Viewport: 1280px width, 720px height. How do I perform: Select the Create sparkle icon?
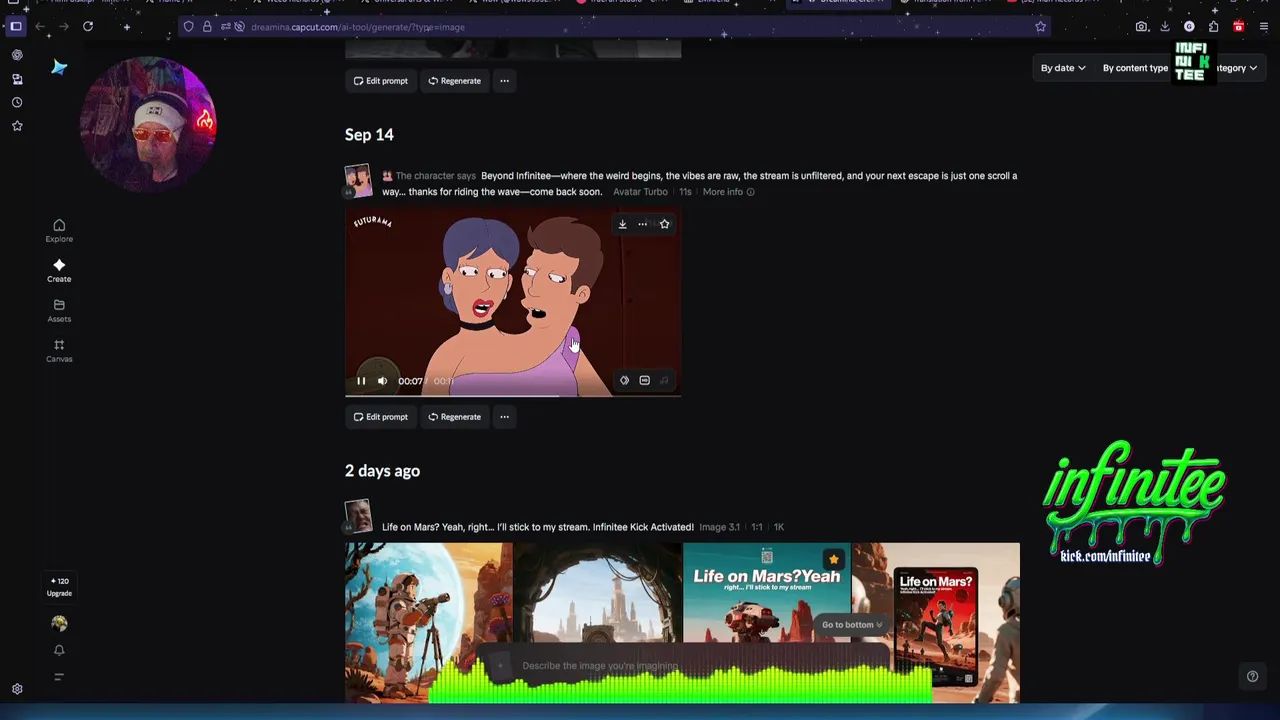(x=59, y=265)
